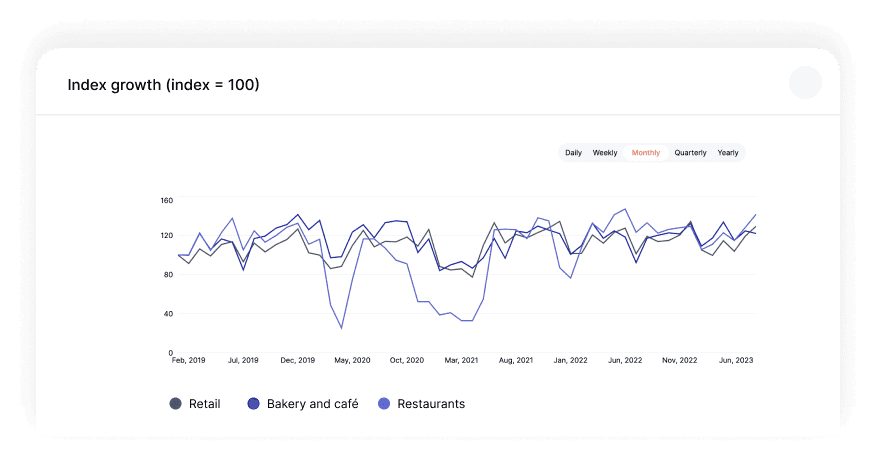Toggle the Retail legend color dot
The width and height of the screenshot is (876, 461).
click(x=175, y=403)
